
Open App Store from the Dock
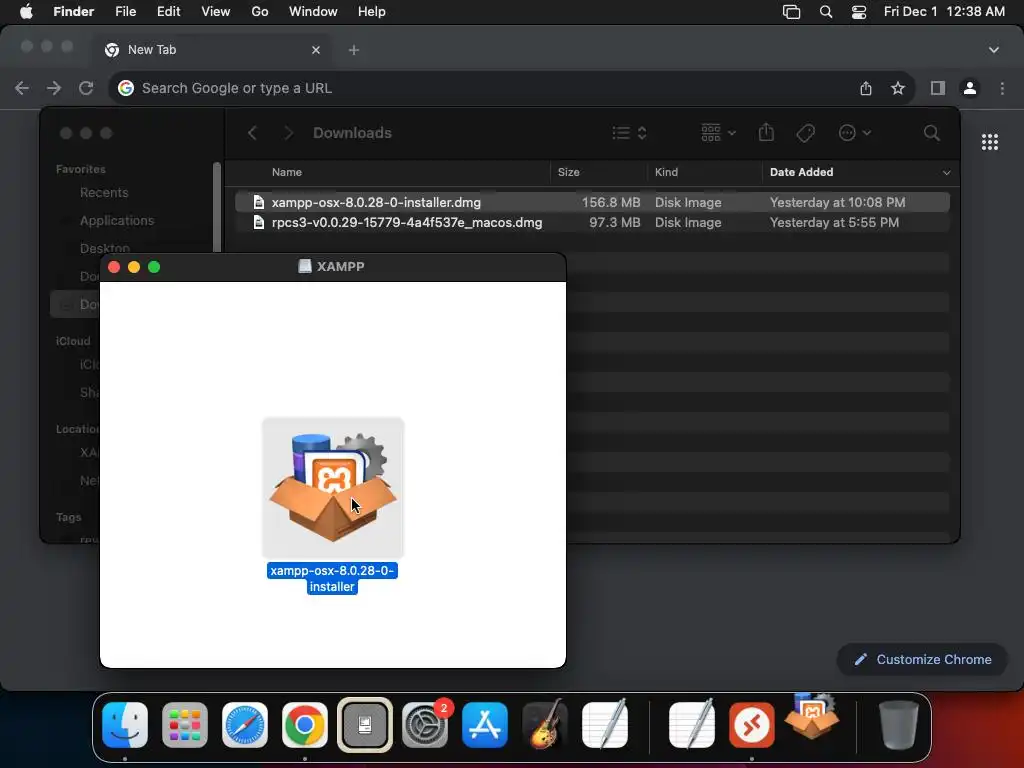pos(485,724)
